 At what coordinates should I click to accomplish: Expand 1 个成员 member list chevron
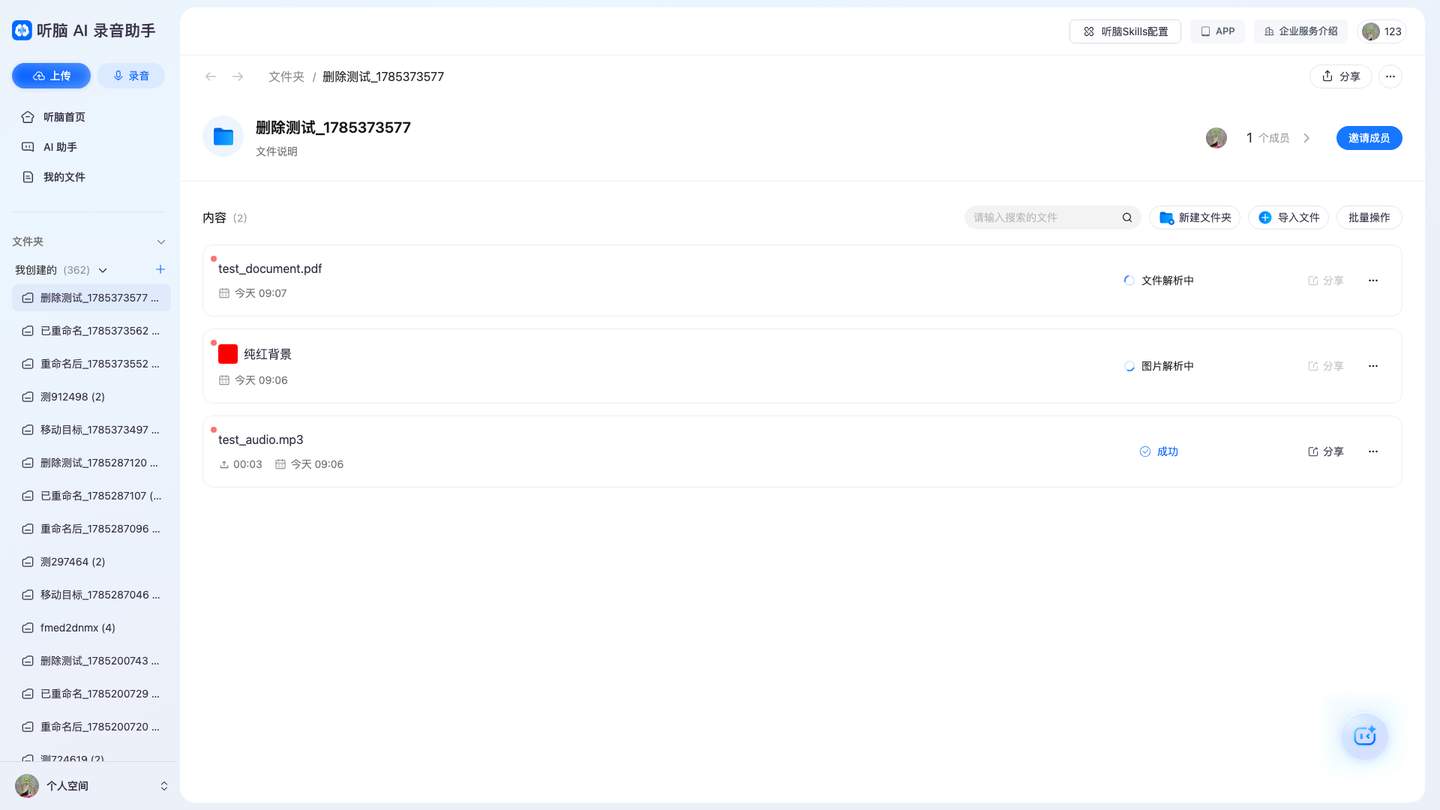(1306, 138)
